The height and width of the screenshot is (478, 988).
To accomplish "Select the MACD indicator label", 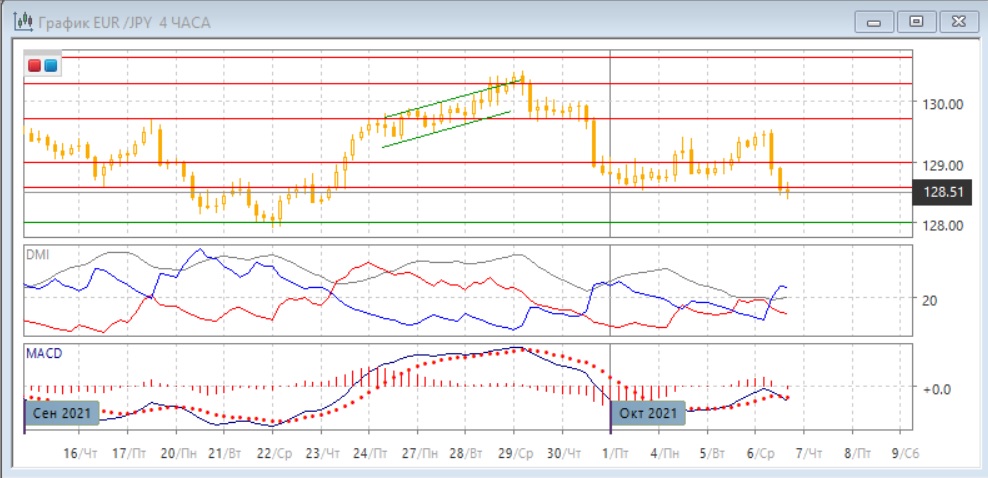I will (41, 353).
